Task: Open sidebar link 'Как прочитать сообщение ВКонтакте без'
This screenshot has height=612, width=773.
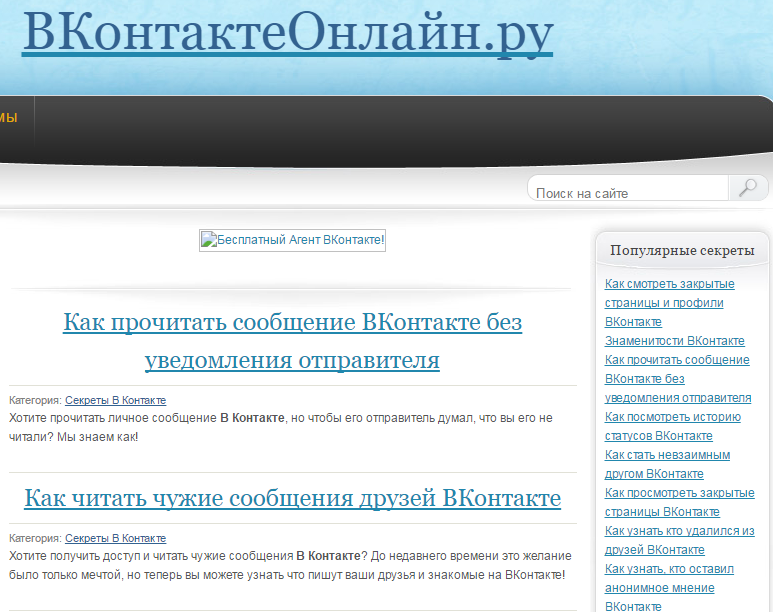Action: click(678, 379)
